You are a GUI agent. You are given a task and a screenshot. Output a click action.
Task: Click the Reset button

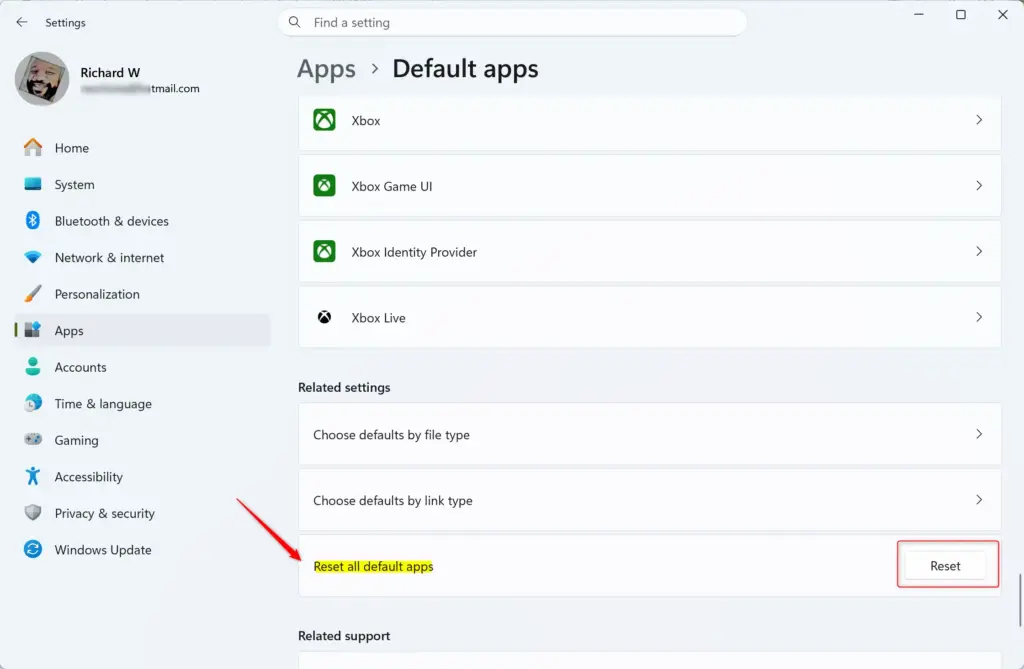pos(945,566)
